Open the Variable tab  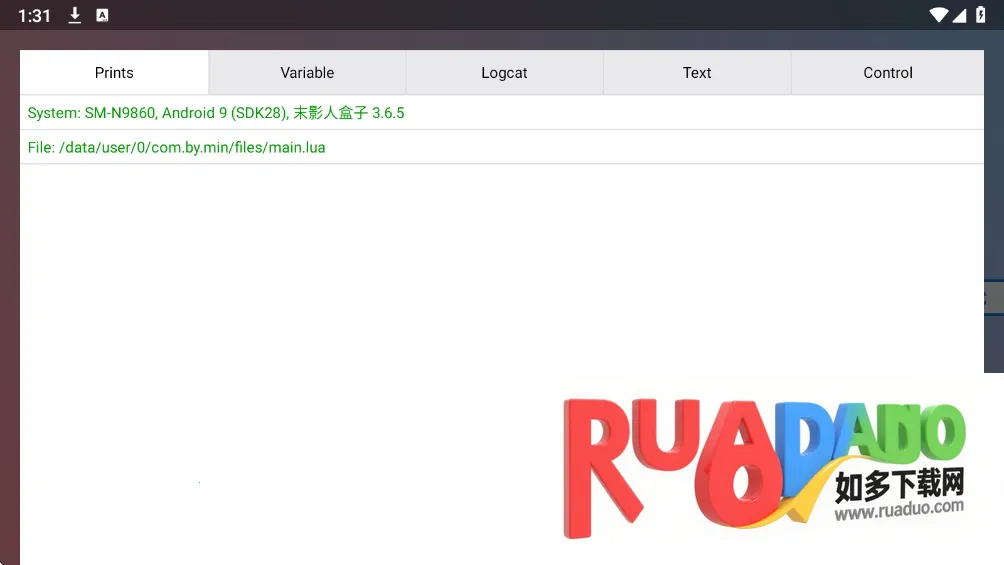tap(307, 73)
